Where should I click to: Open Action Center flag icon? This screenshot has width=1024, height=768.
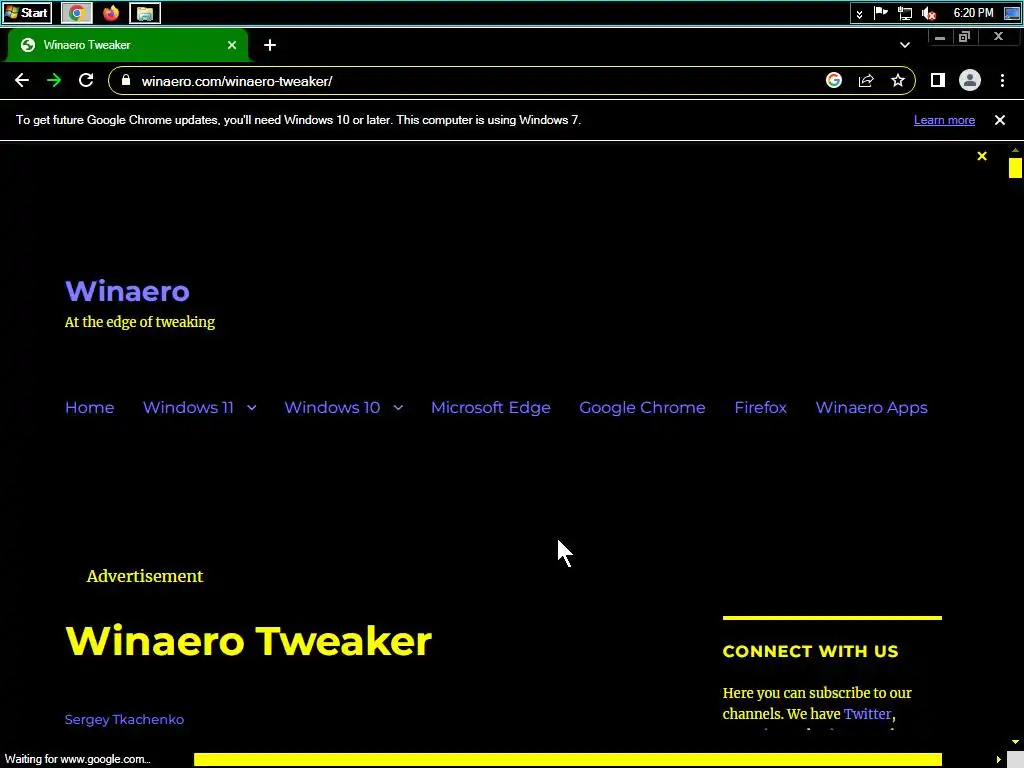pyautogui.click(x=880, y=13)
